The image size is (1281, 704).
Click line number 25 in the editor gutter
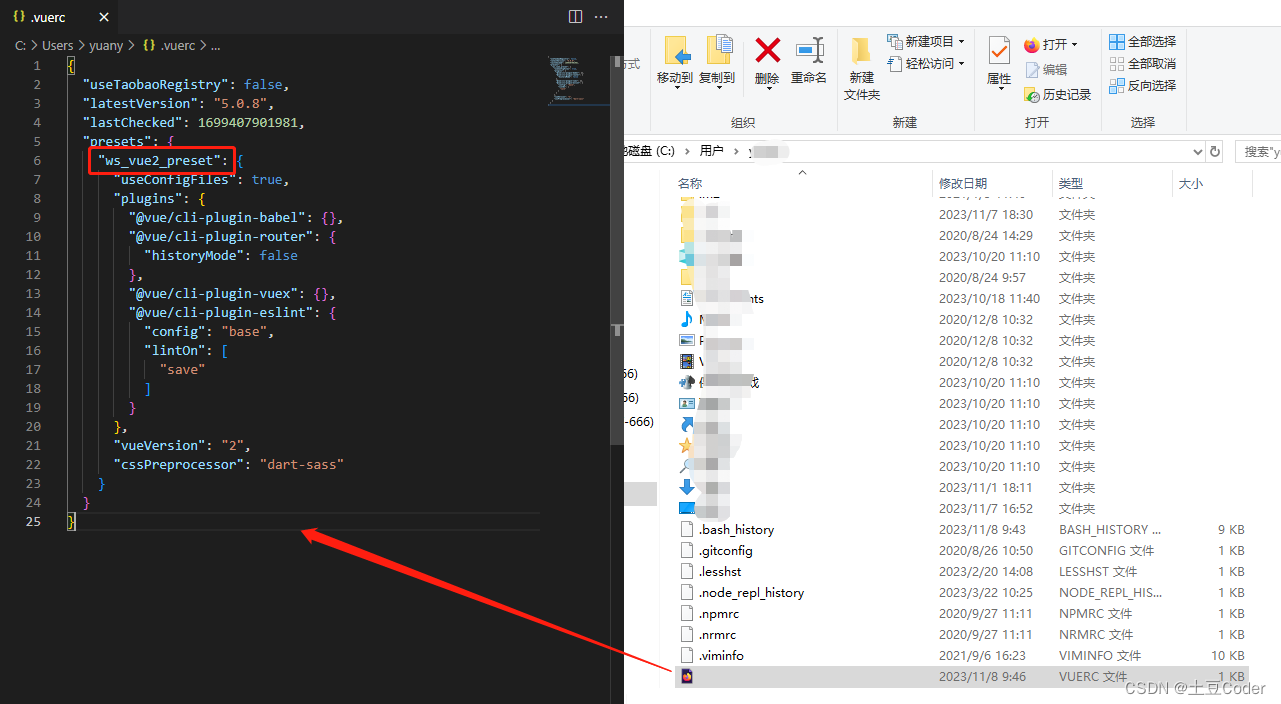34,521
